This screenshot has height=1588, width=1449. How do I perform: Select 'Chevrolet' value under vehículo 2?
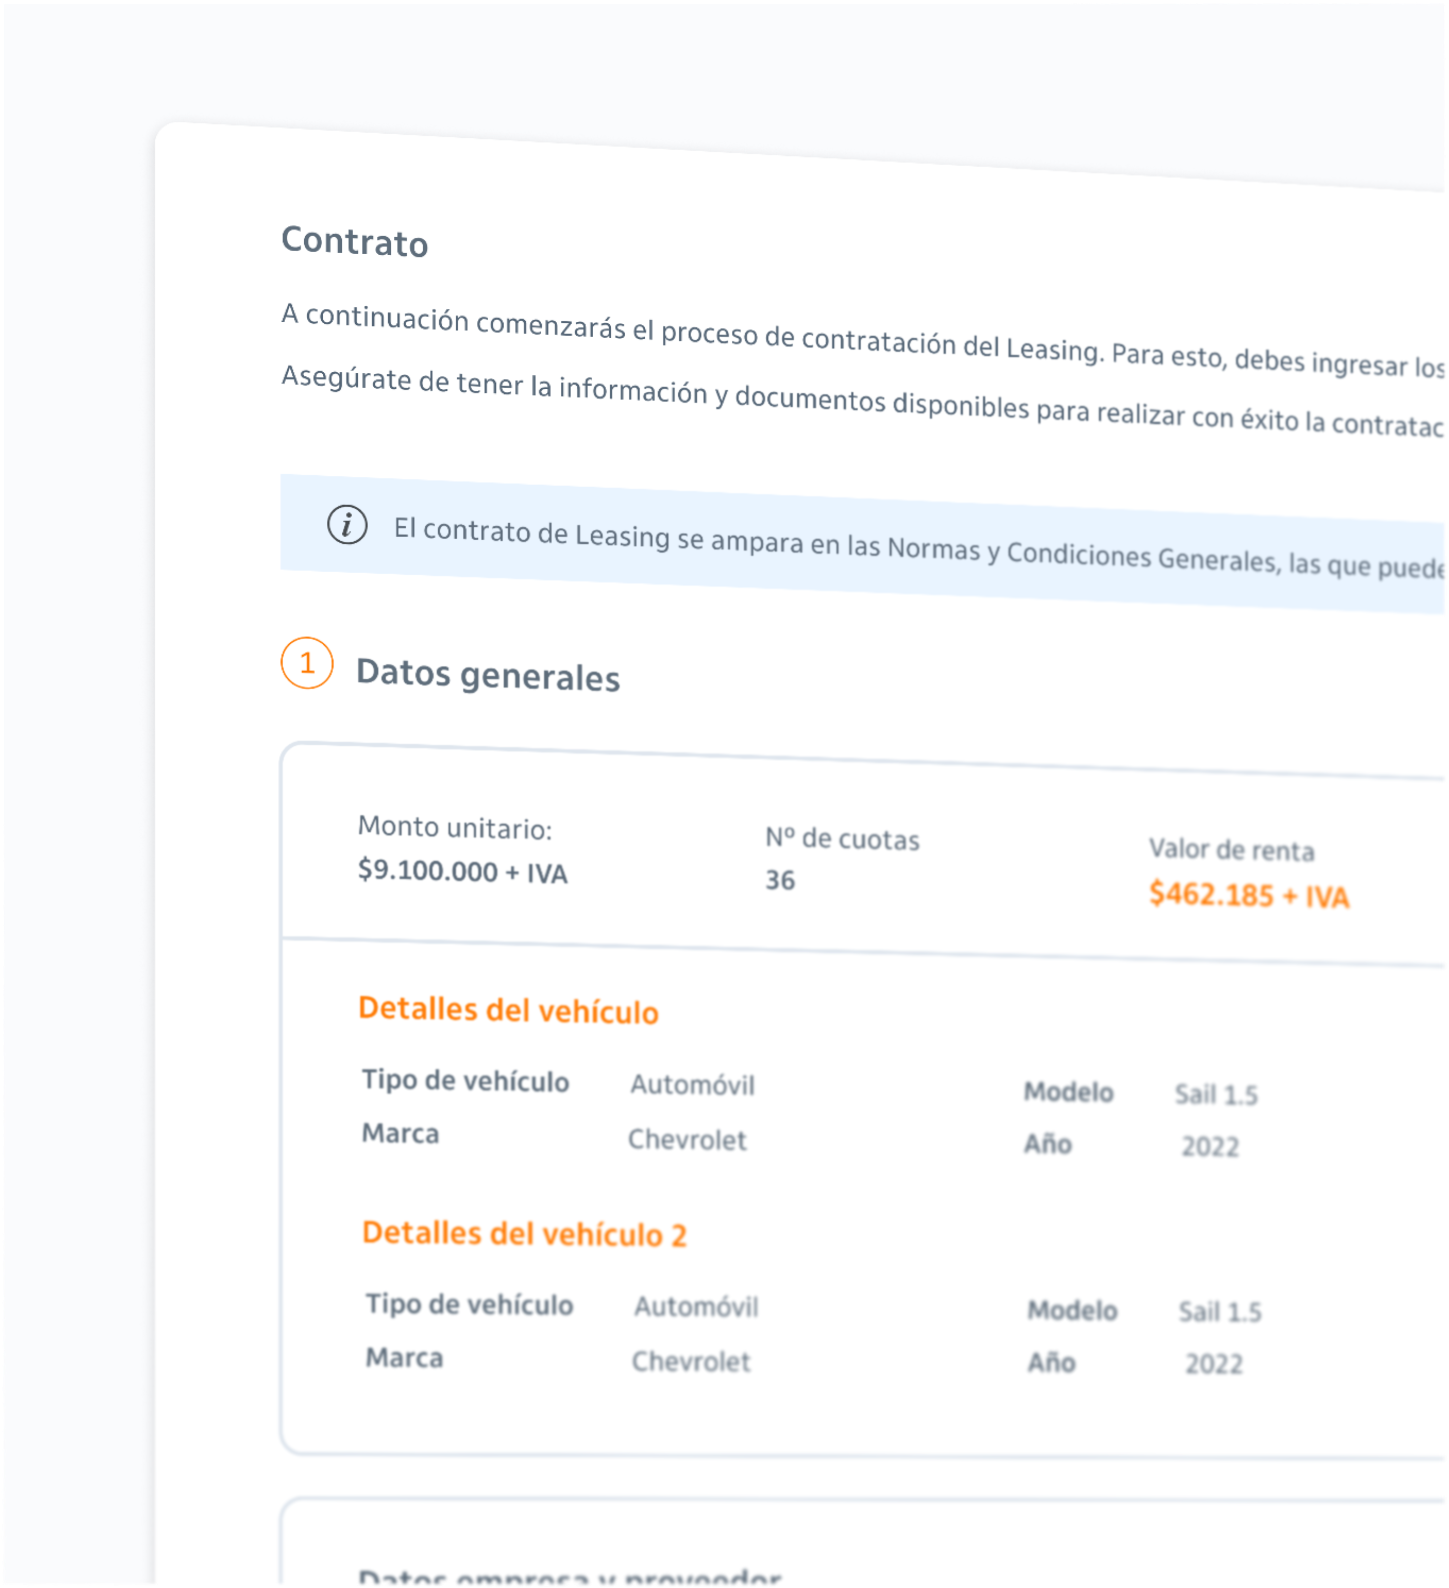[x=691, y=1362]
